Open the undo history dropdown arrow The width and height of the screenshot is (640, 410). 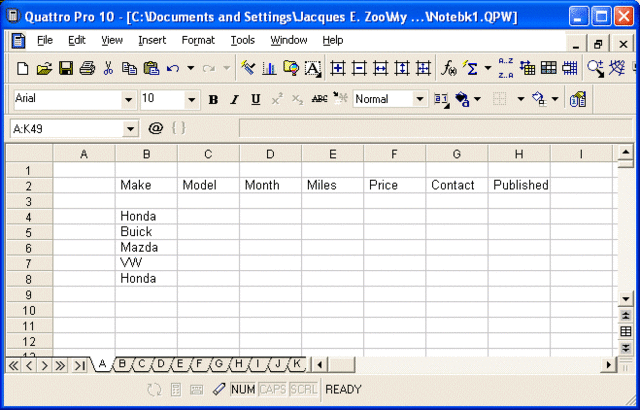pos(191,68)
